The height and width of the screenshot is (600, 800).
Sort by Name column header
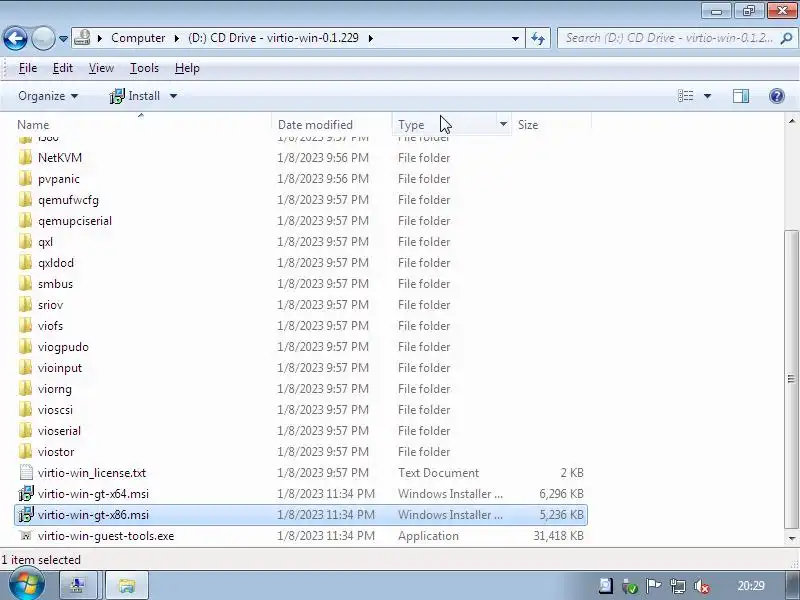pyautogui.click(x=33, y=124)
